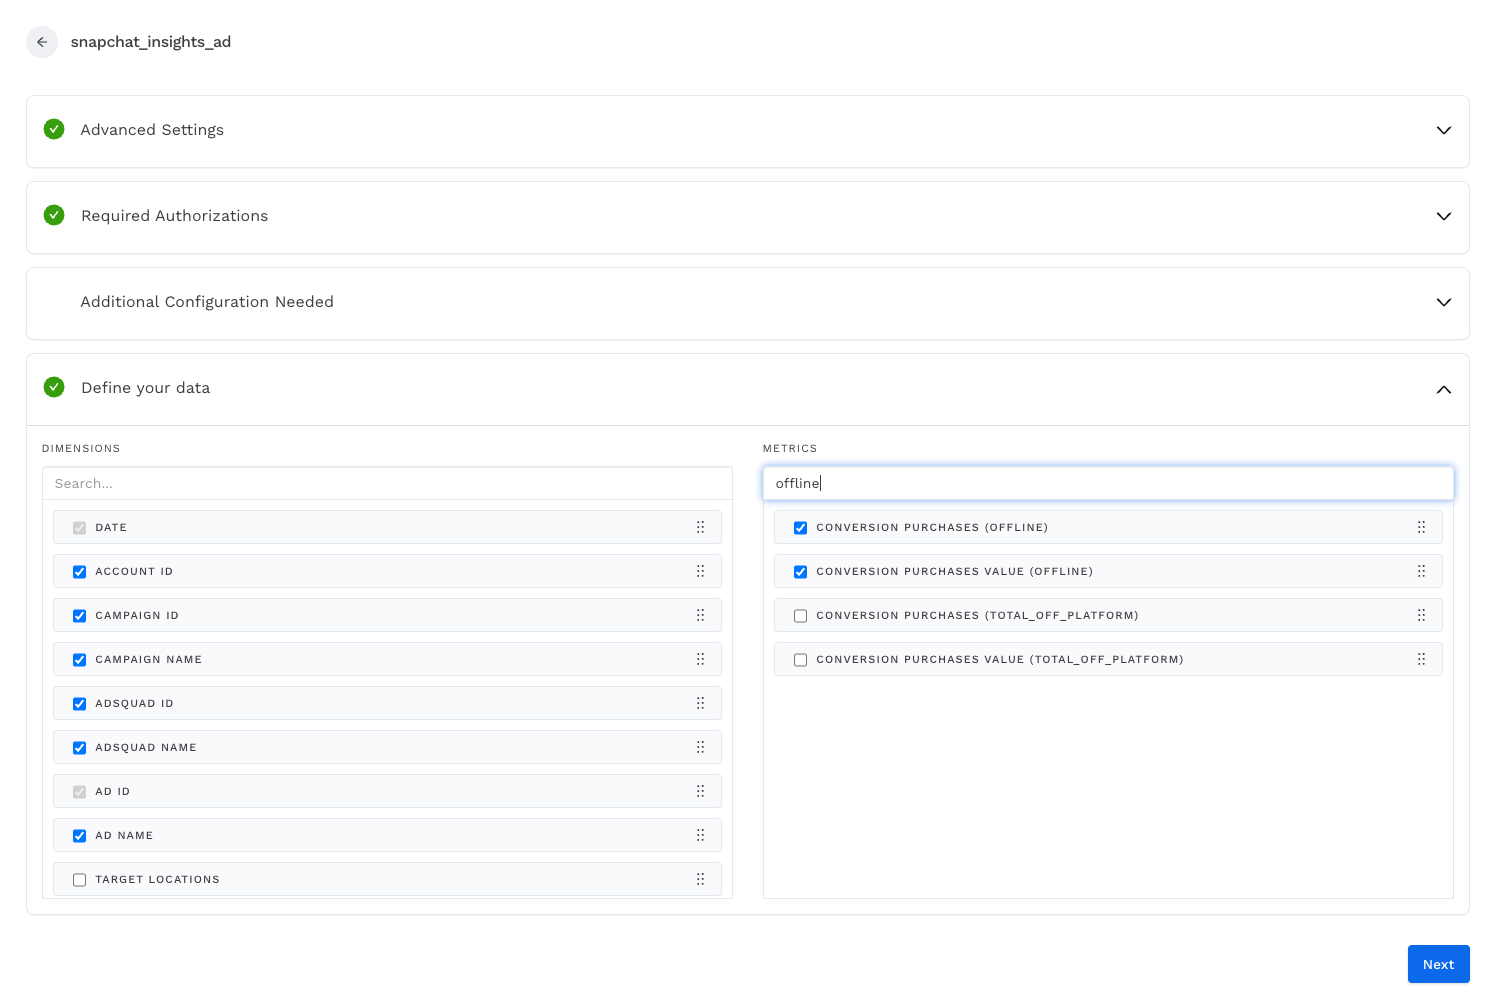Image resolution: width=1494 pixels, height=1008 pixels.
Task: Enable the Target Locations dimension checkbox
Action: [80, 880]
